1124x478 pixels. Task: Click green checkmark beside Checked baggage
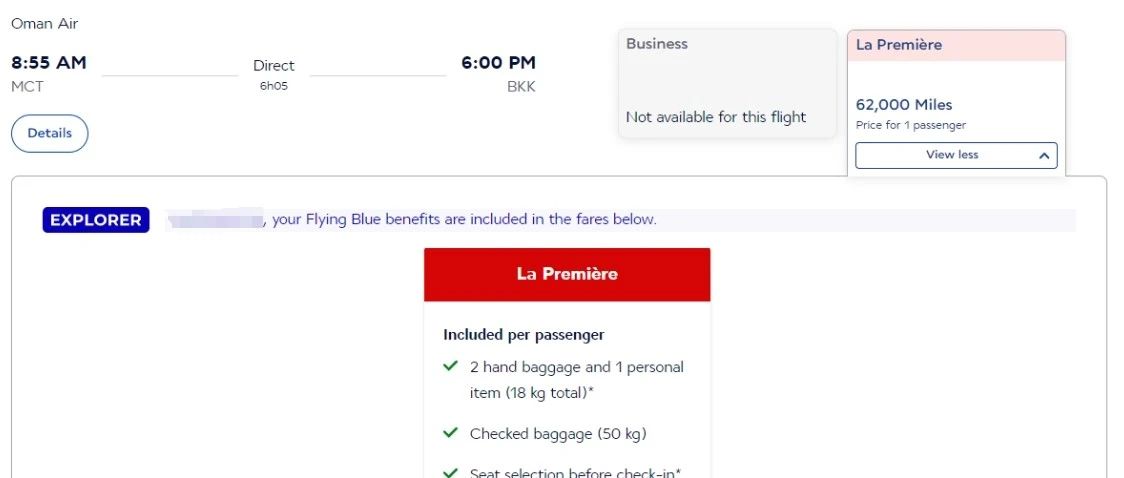pyautogui.click(x=451, y=434)
